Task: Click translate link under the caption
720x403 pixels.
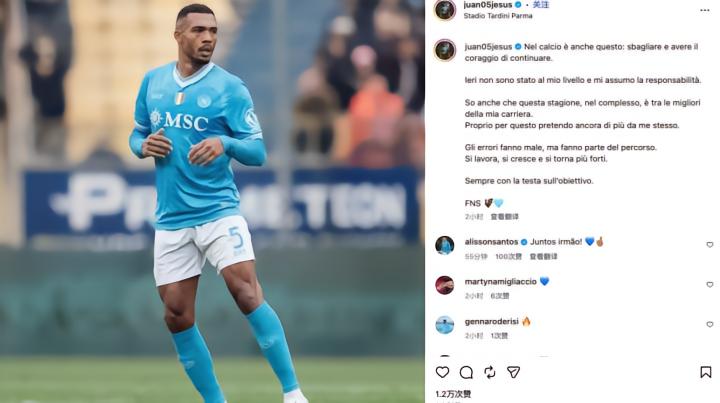Action: pyautogui.click(x=504, y=217)
